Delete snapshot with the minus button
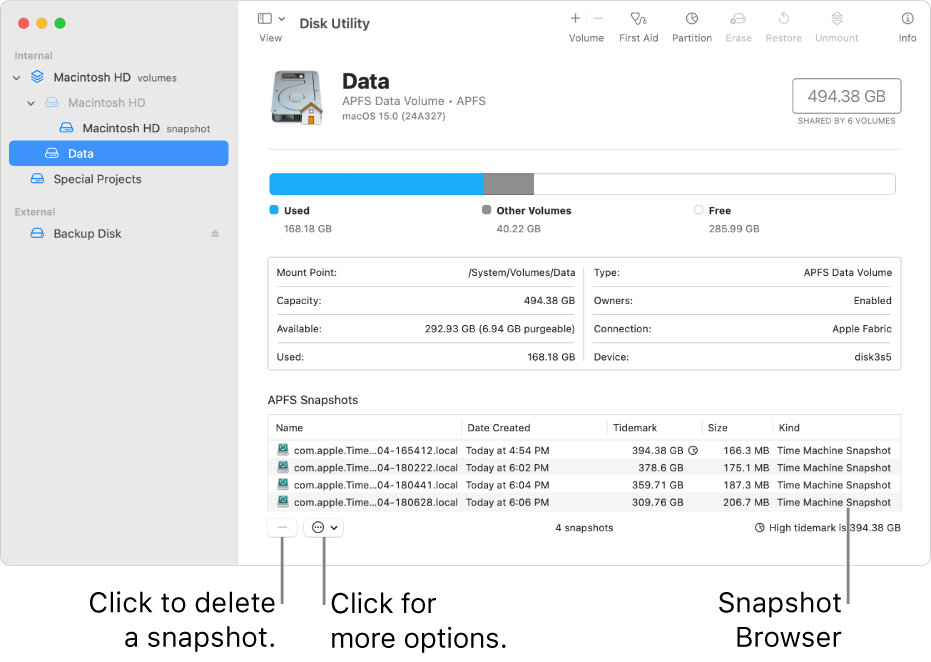Screen dimensions: 931x662 (x=282, y=527)
